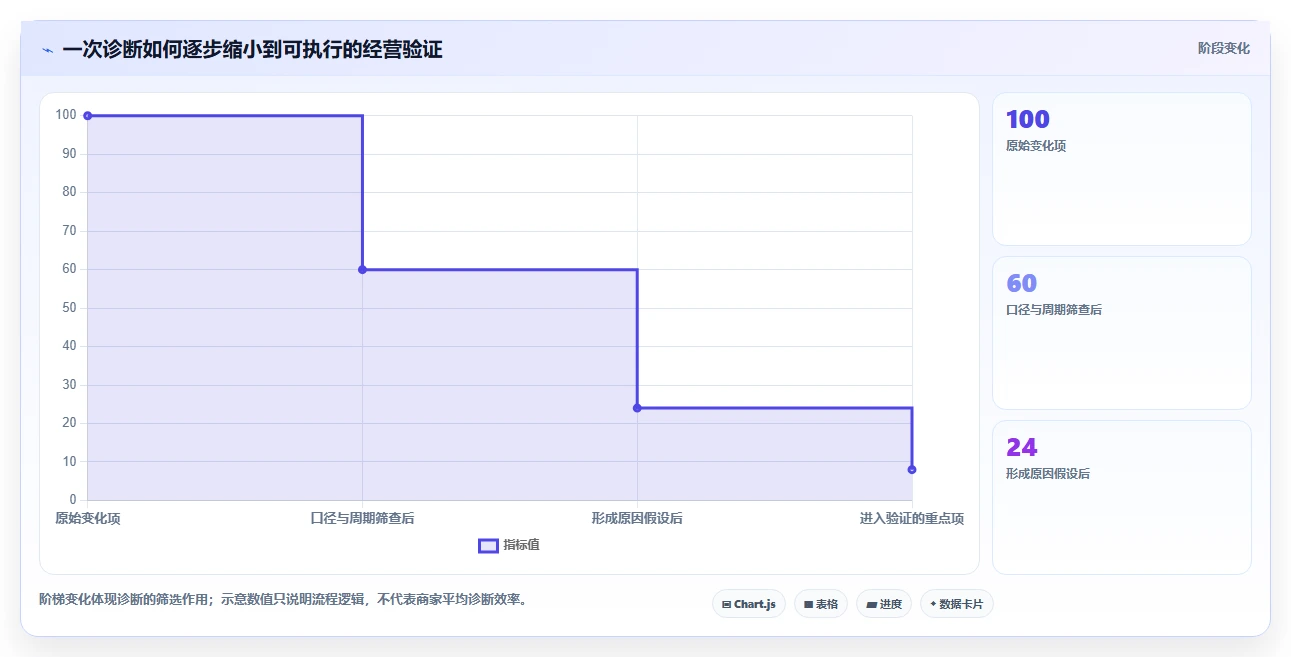Click x-axis label 形成原因假设后
This screenshot has height=657, width=1291.
[x=637, y=518]
